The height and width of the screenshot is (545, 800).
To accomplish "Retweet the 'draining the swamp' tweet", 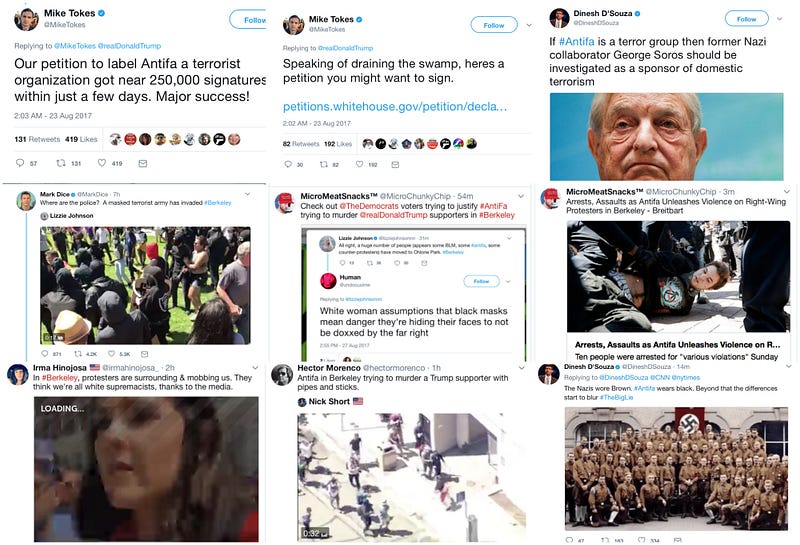I will [x=323, y=164].
